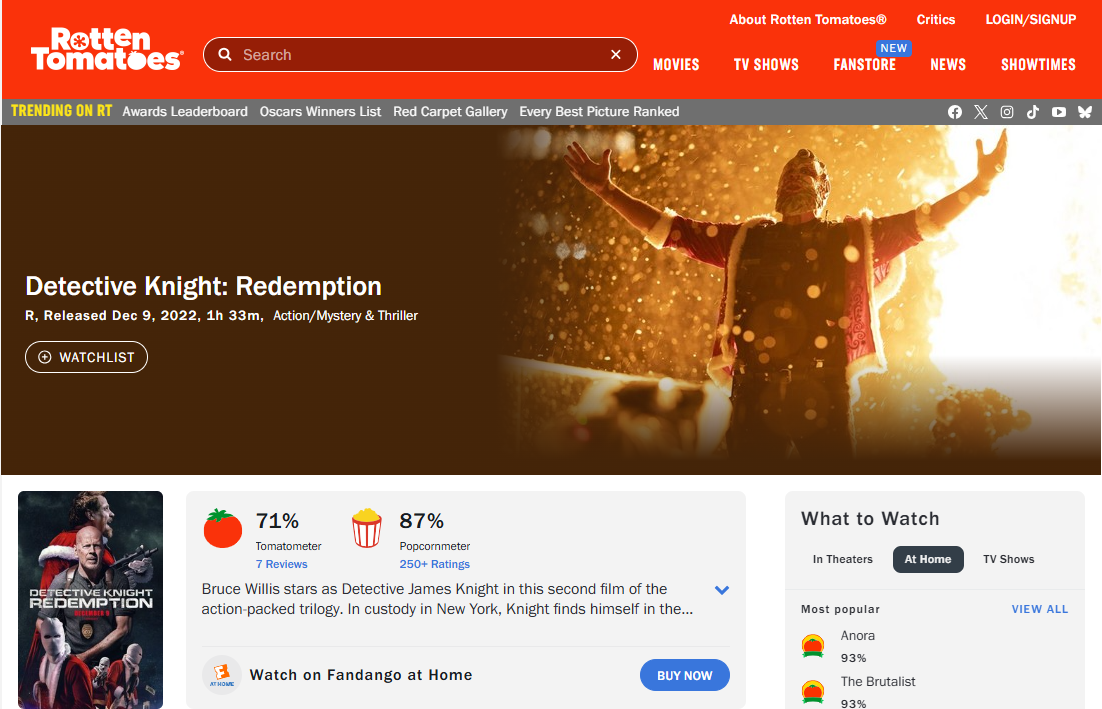Viewport: 1102px width, 709px height.
Task: Open the TV SHOWS navigation menu
Action: click(766, 64)
